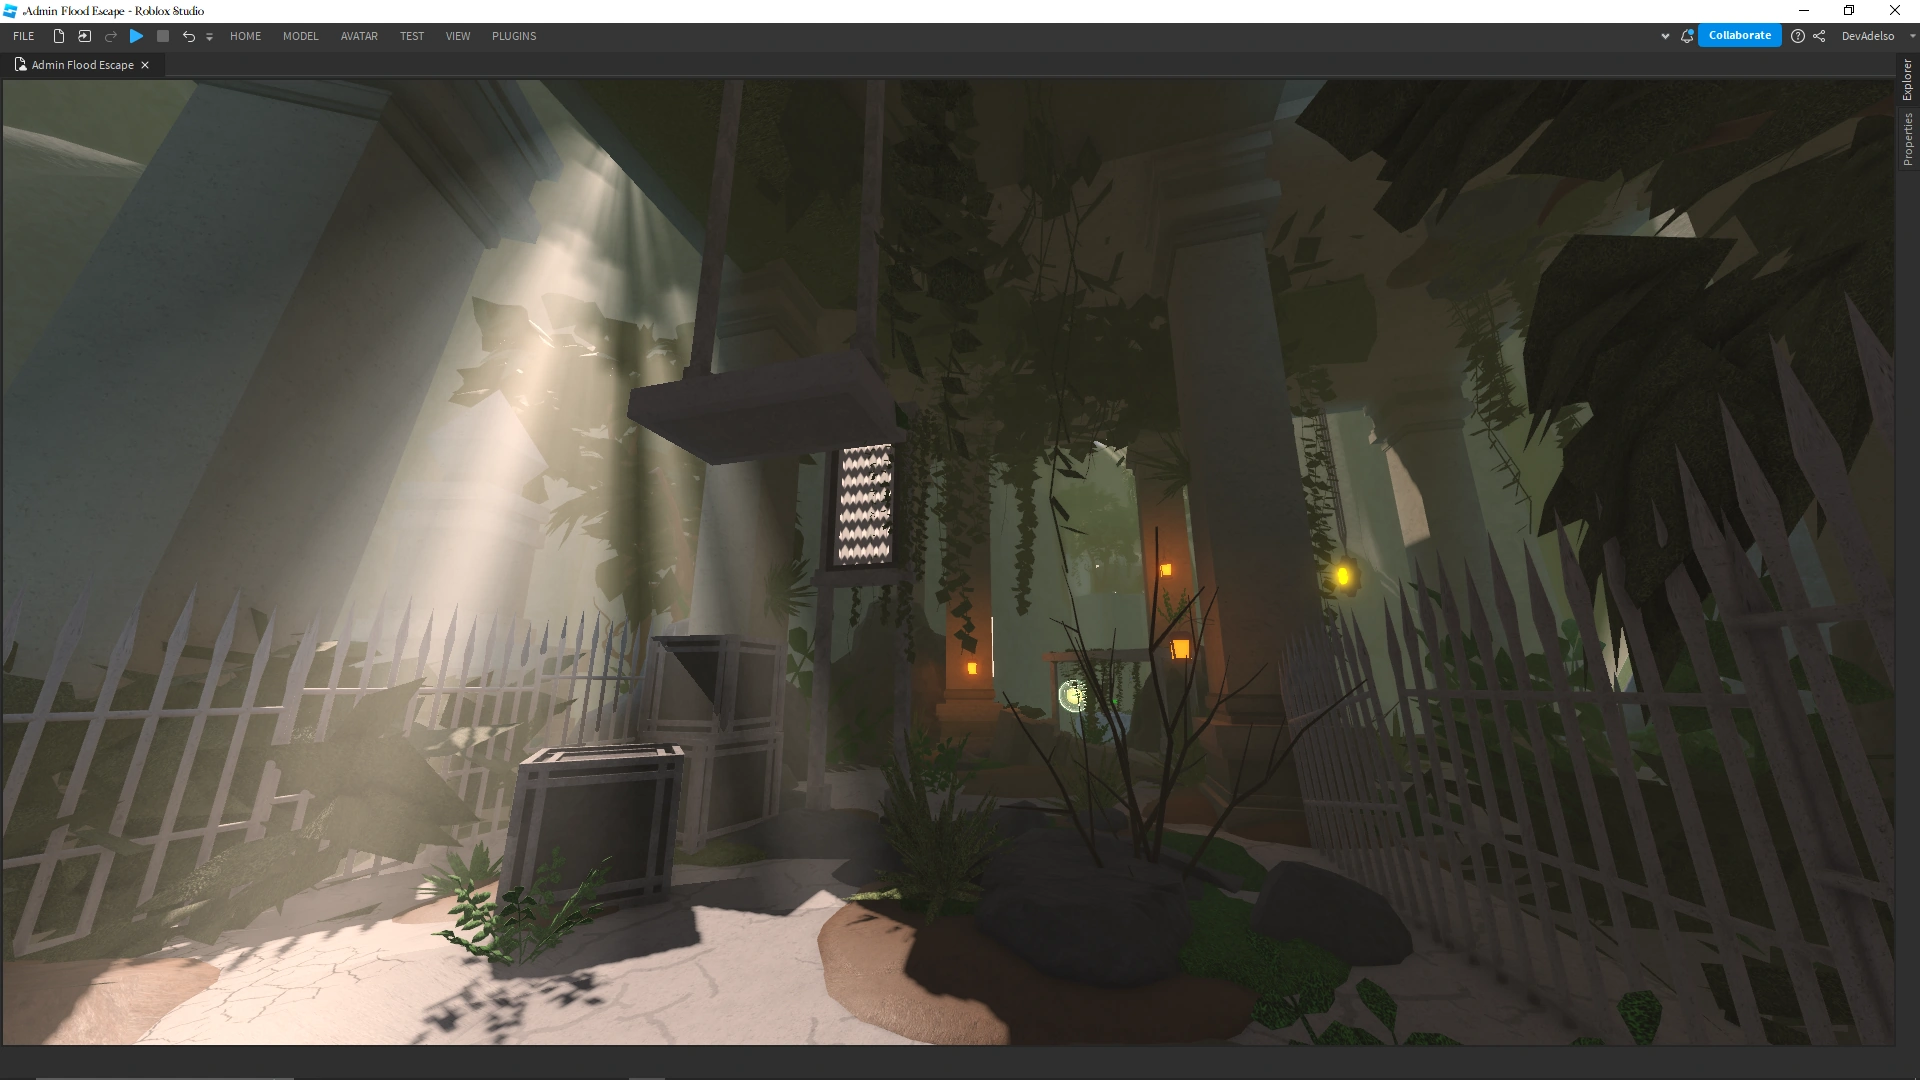
Task: Open the PLUGINS ribbon tab
Action: click(514, 36)
